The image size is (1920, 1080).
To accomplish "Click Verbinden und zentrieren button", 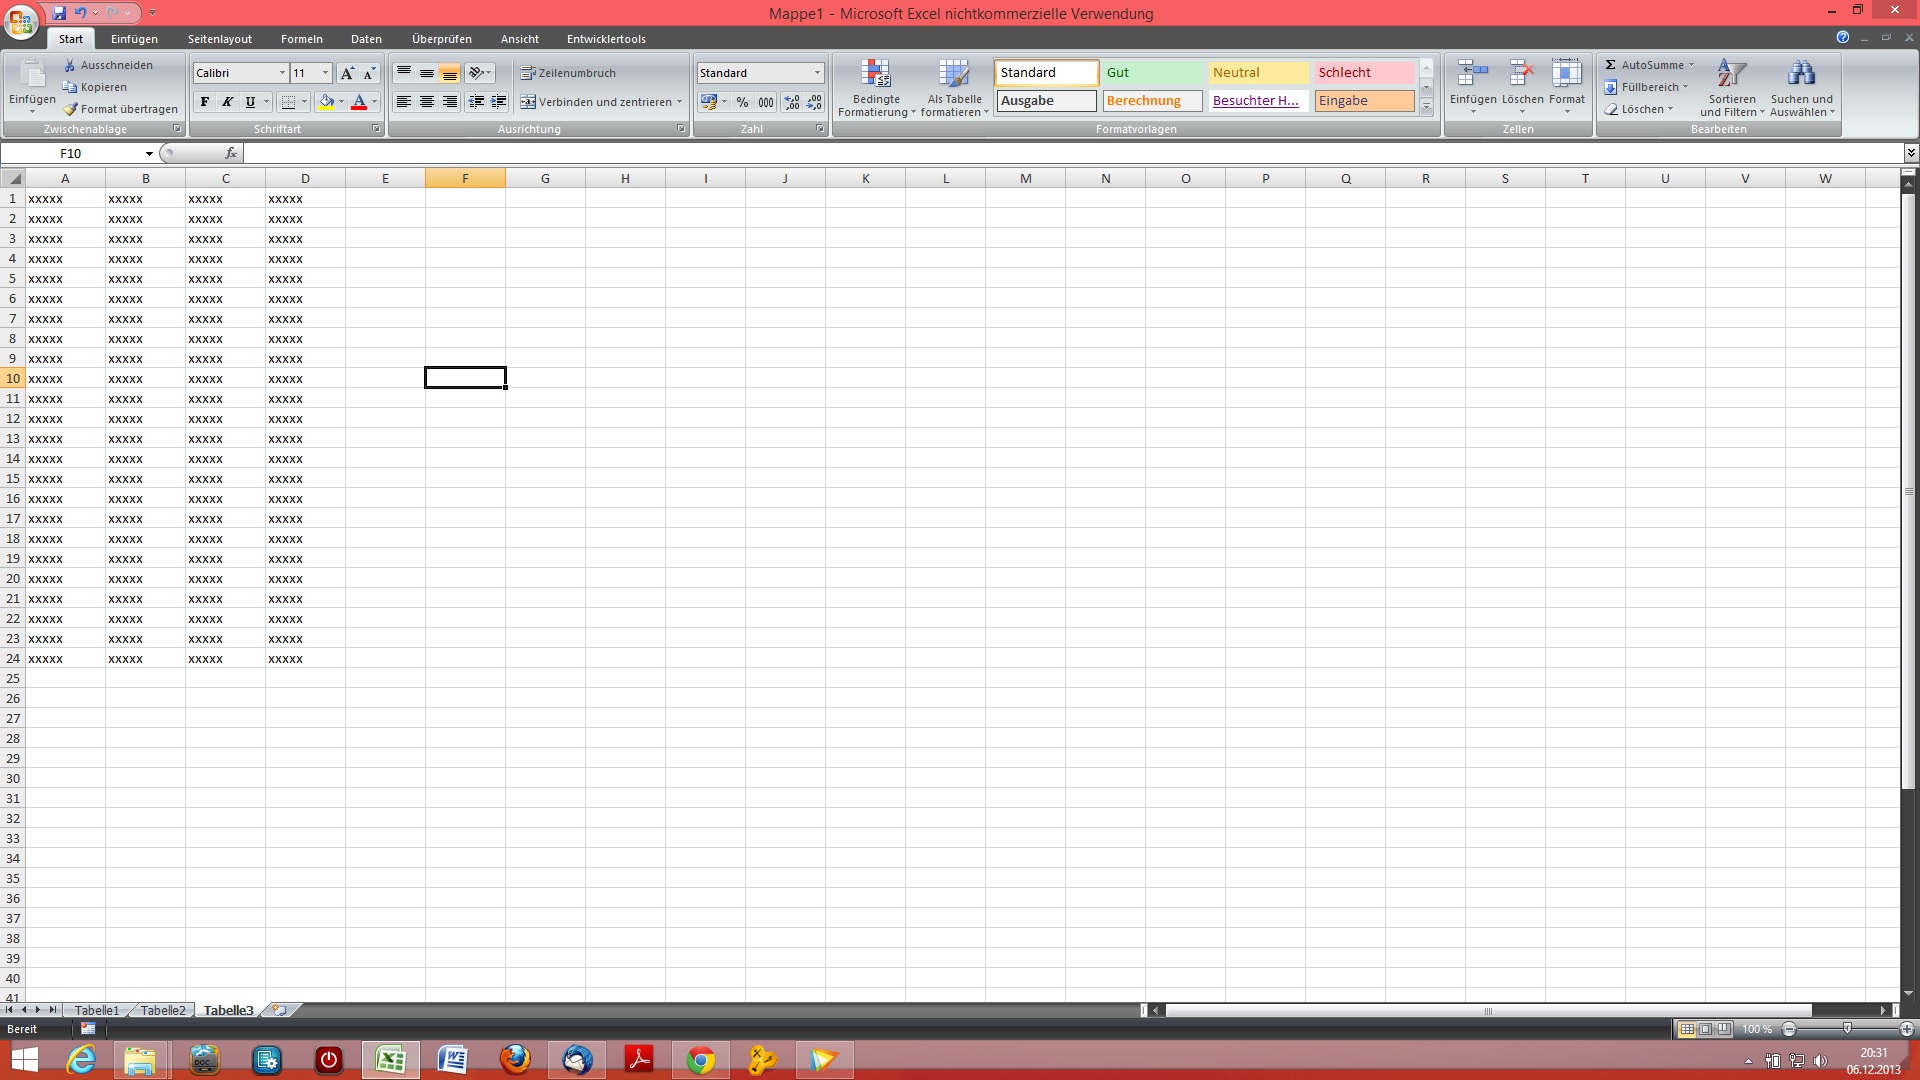I will point(597,102).
